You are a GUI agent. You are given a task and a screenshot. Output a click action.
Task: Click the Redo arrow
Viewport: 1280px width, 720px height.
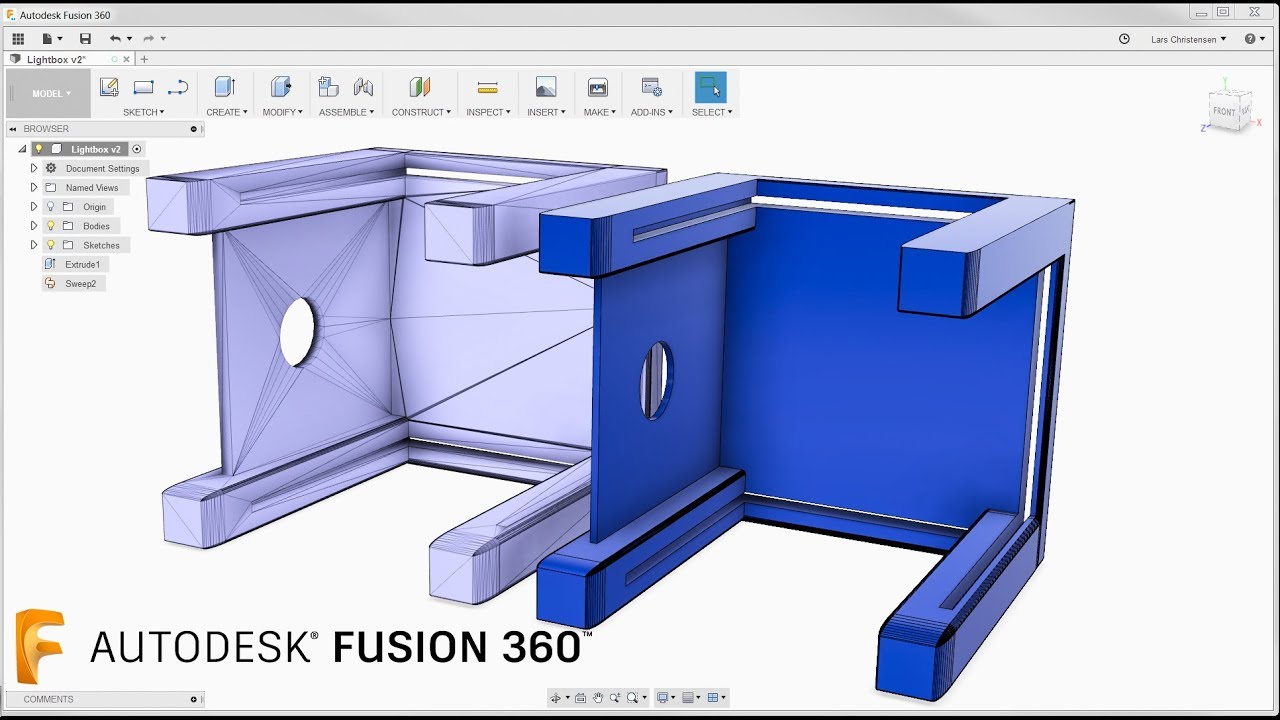148,39
